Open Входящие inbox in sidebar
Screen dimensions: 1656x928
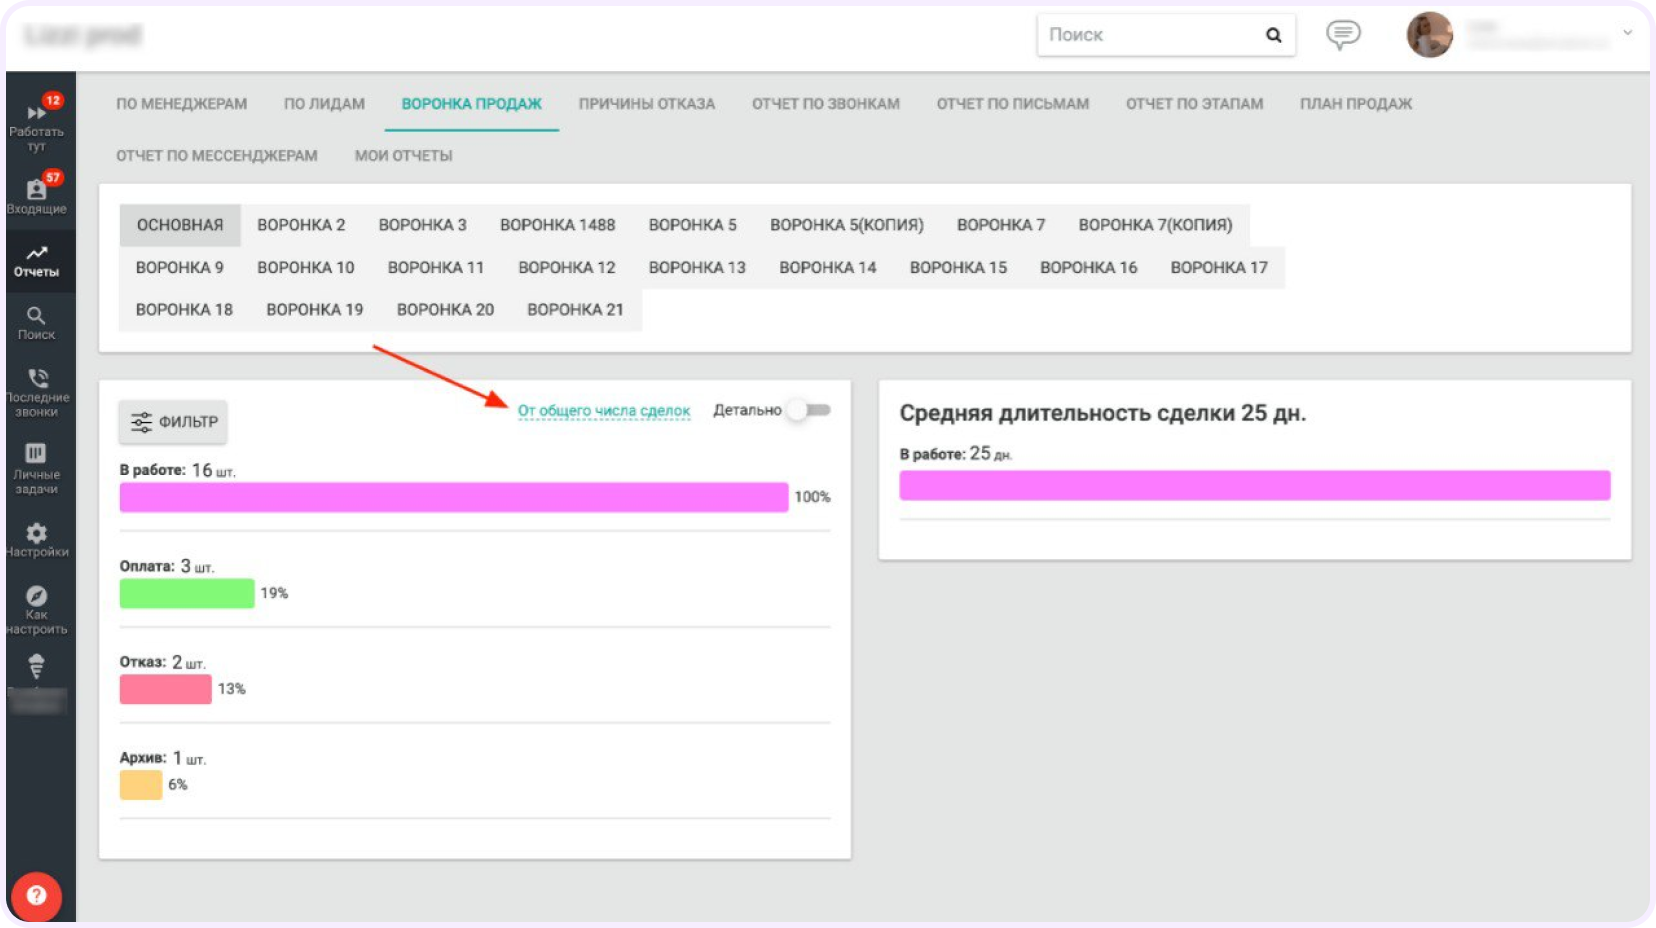(x=37, y=194)
